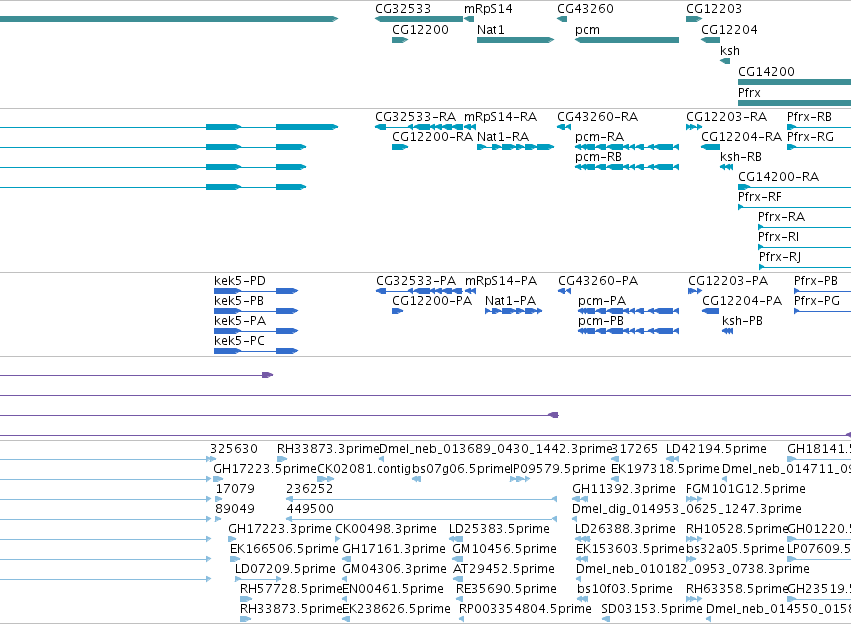Select EST GM10456.5prime
The width and height of the screenshot is (851, 624).
point(504,549)
